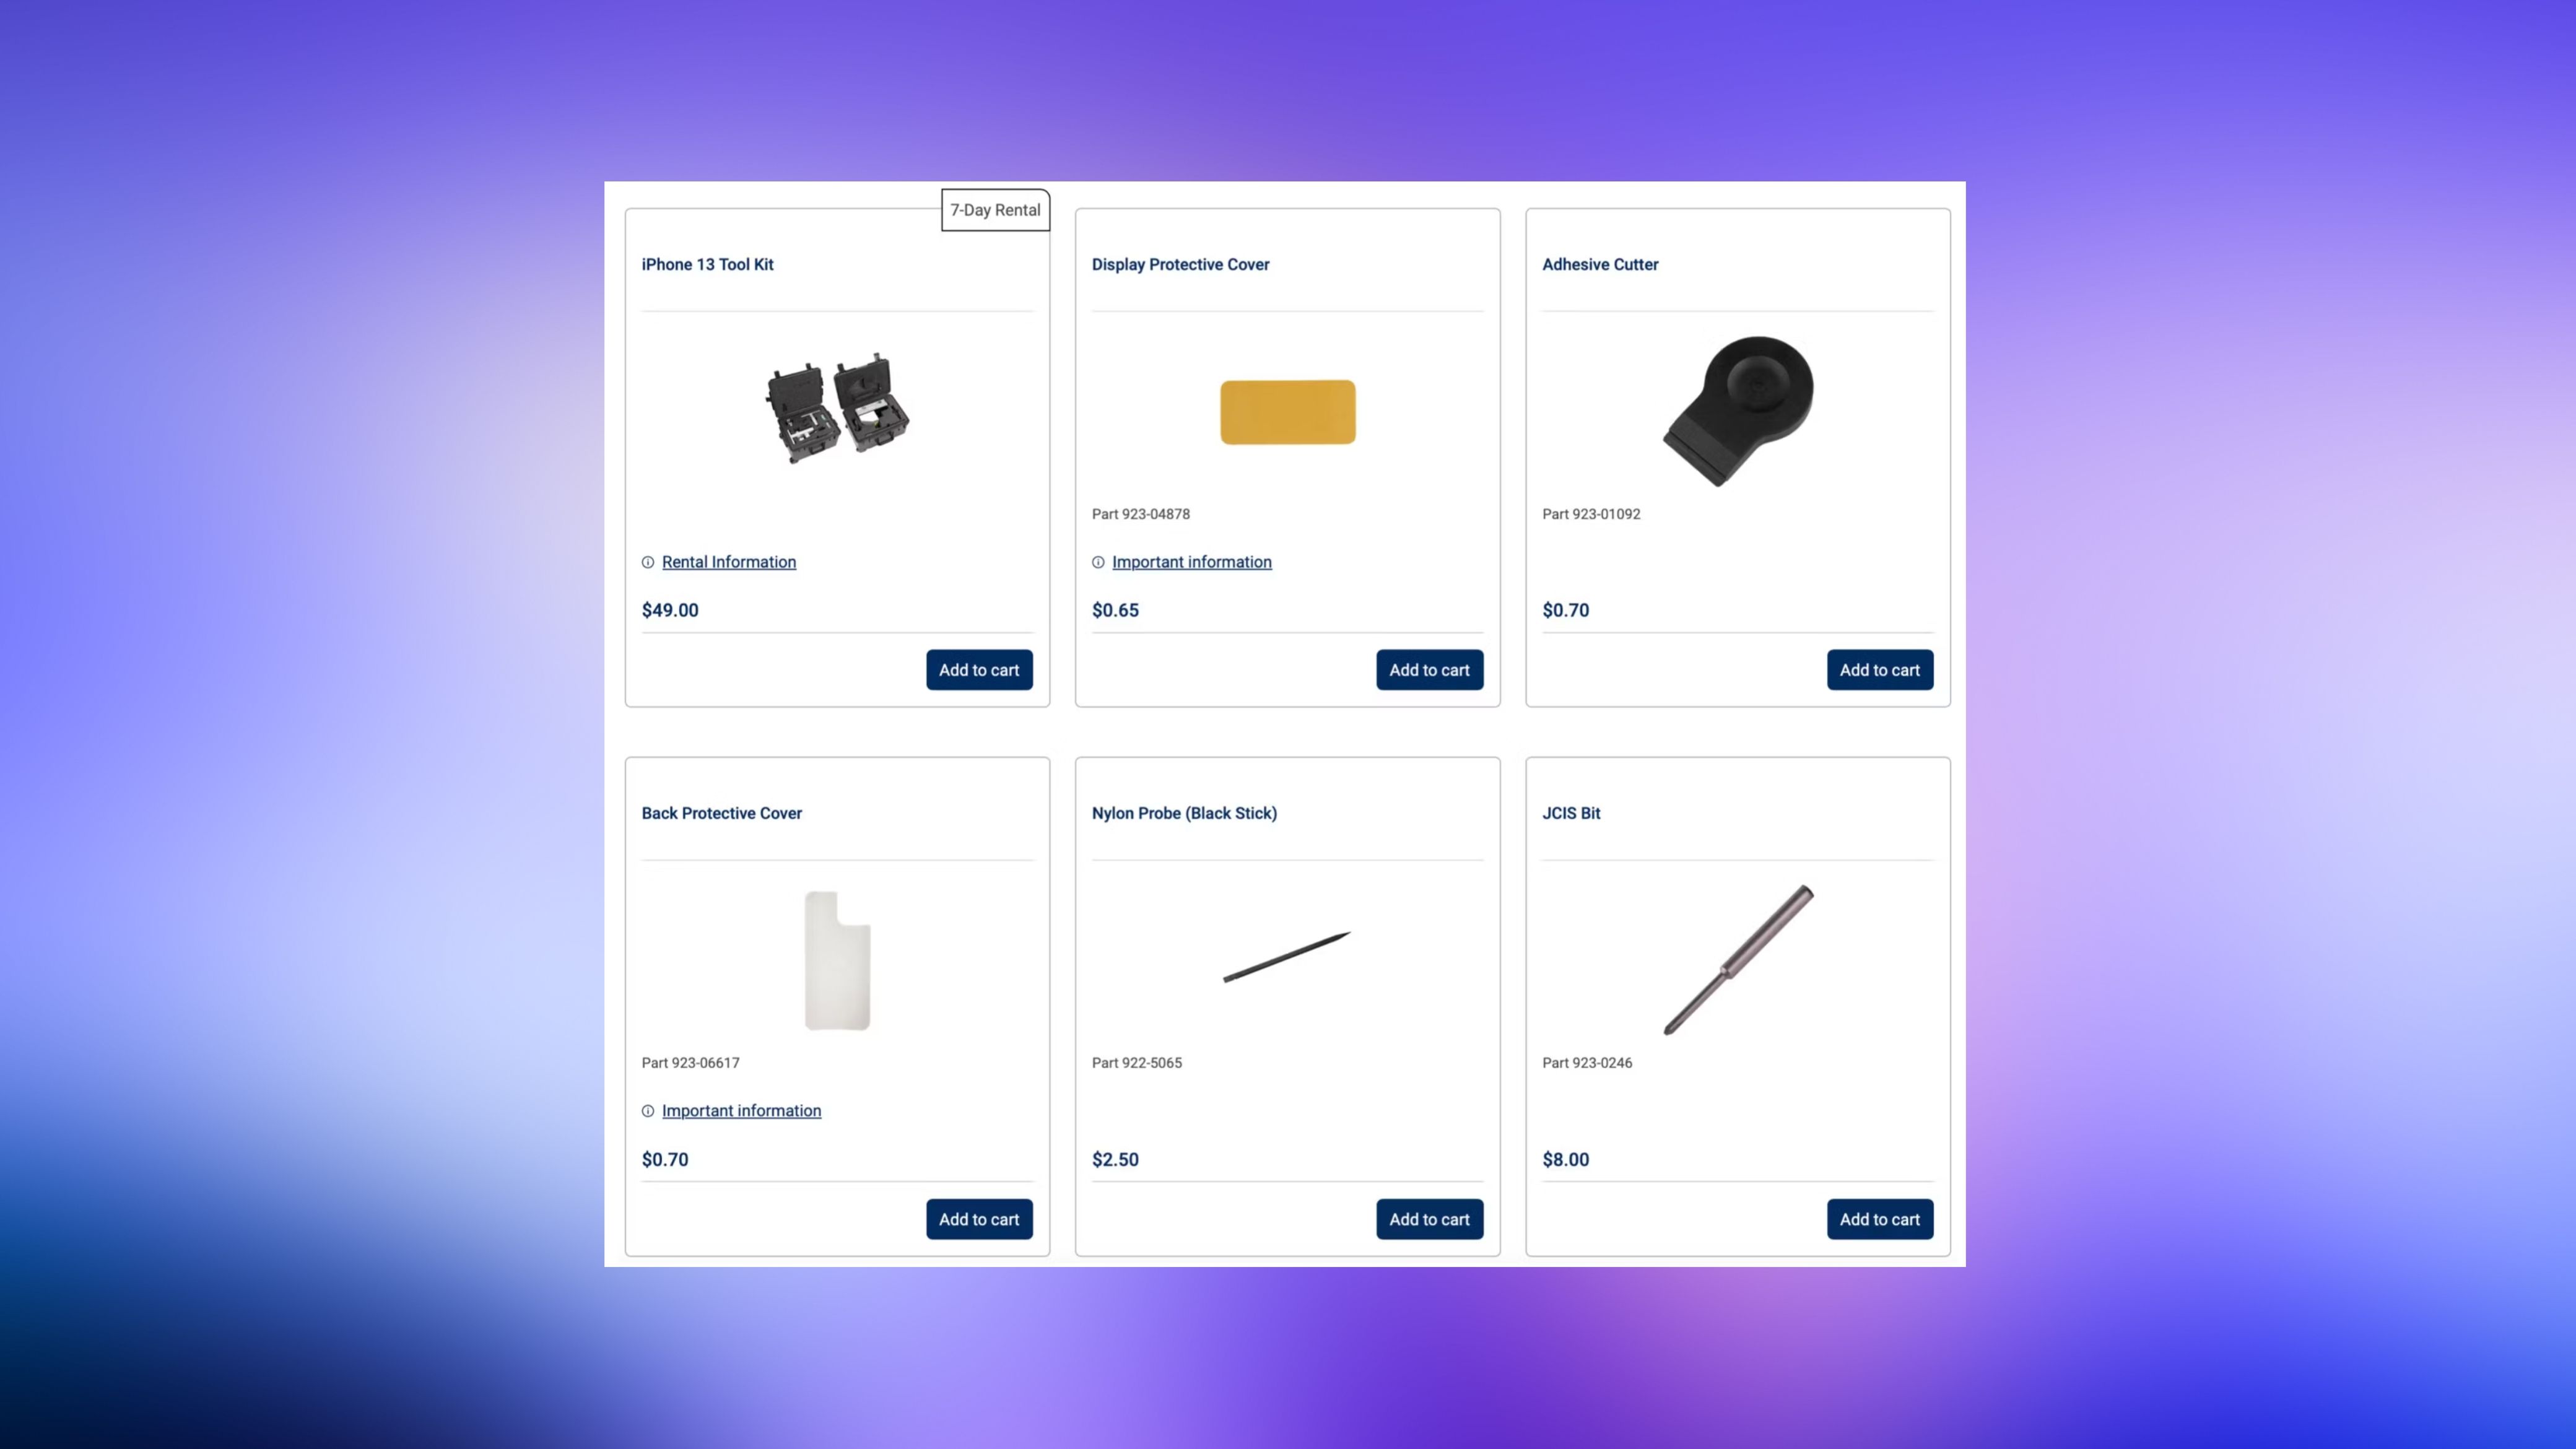
Task: Add Display Protective Cover to cart
Action: coord(1430,669)
